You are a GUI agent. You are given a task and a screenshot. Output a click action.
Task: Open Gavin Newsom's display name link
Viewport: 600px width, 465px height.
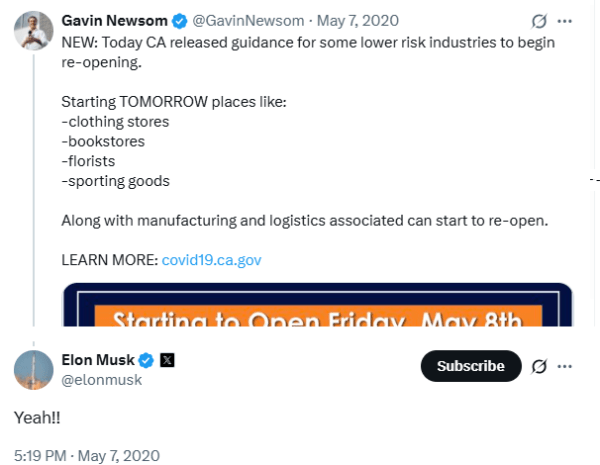click(115, 20)
